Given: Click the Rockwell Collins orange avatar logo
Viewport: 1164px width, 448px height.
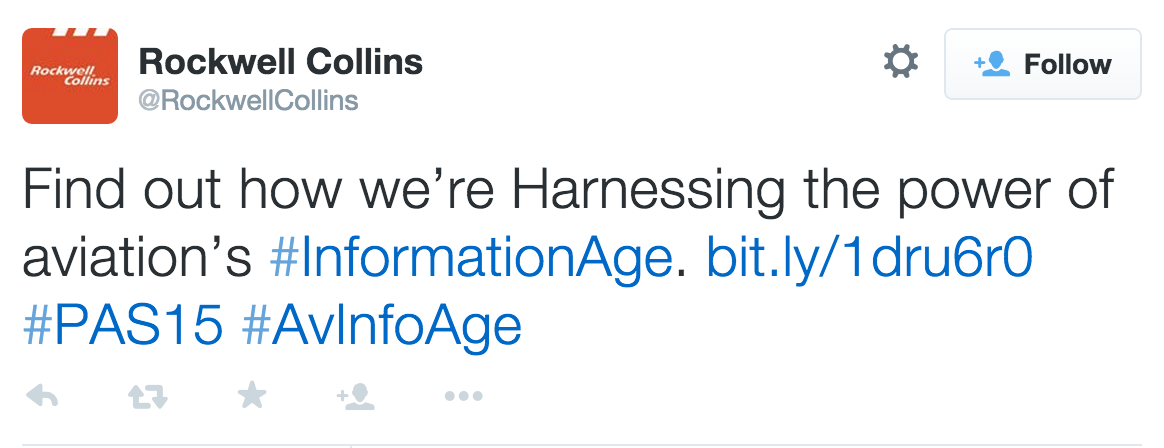Looking at the screenshot, I should [70, 76].
